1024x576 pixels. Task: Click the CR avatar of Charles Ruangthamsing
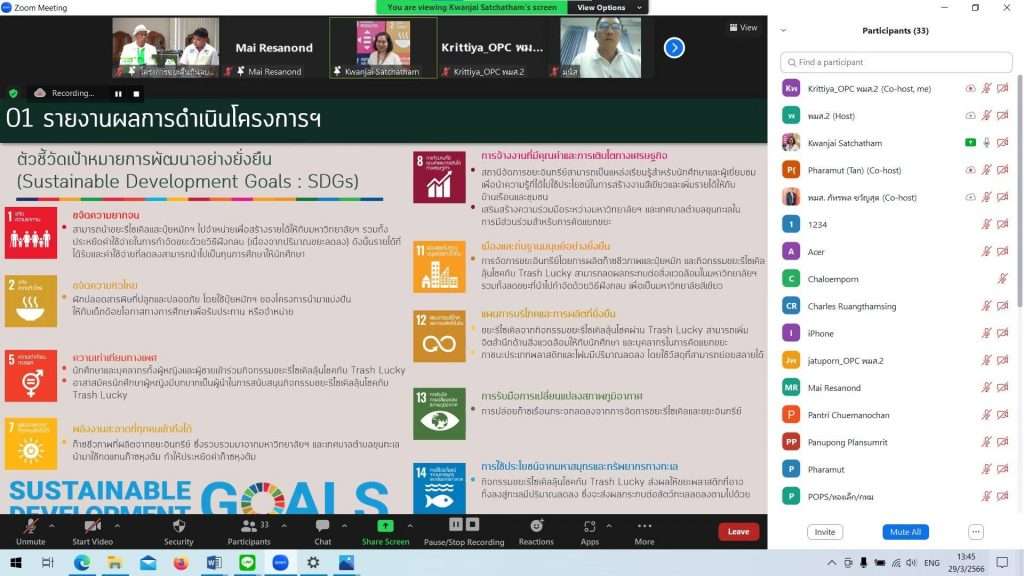[791, 306]
